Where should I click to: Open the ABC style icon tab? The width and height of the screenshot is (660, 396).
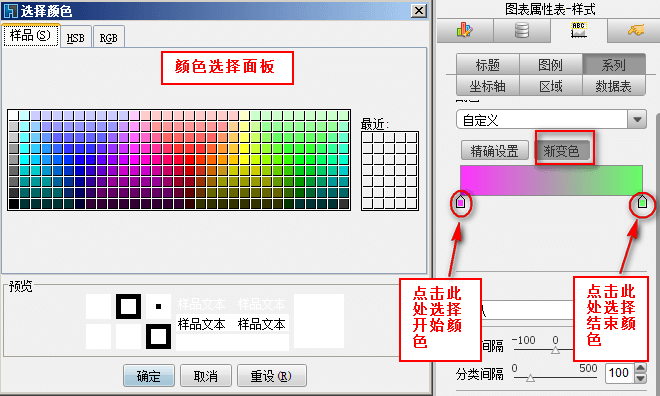pos(578,30)
